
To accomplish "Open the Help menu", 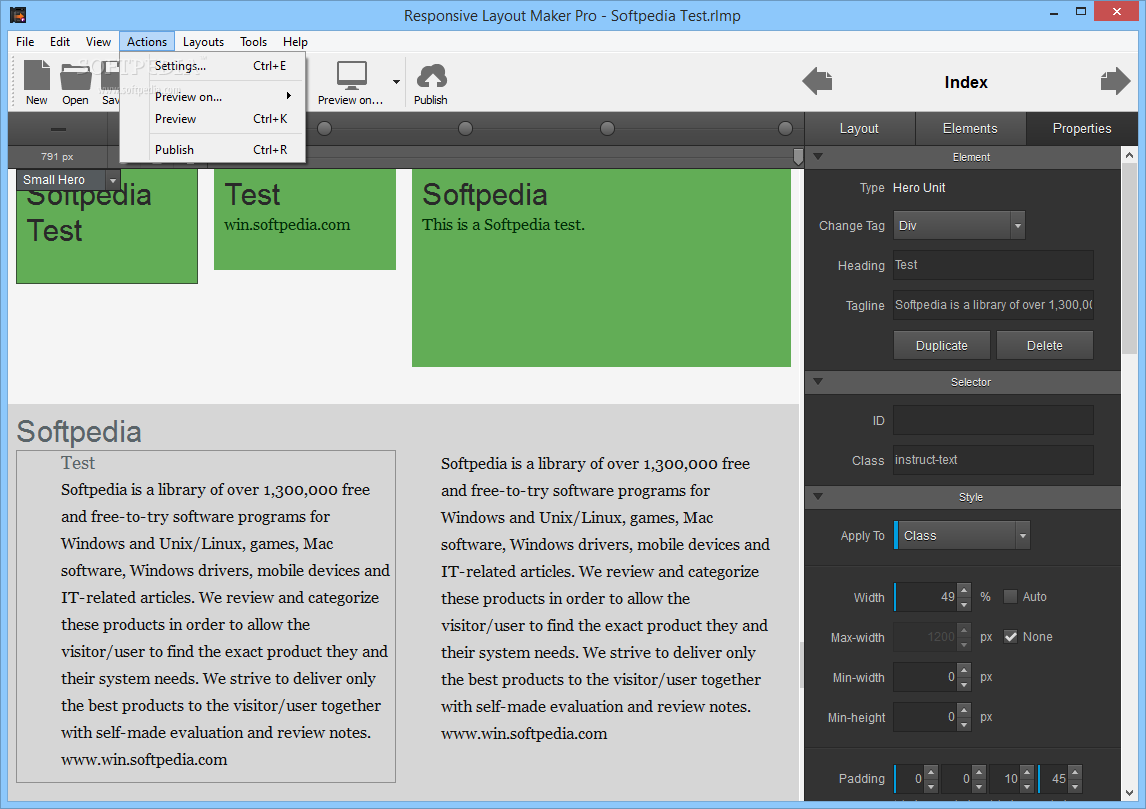I will pos(295,42).
